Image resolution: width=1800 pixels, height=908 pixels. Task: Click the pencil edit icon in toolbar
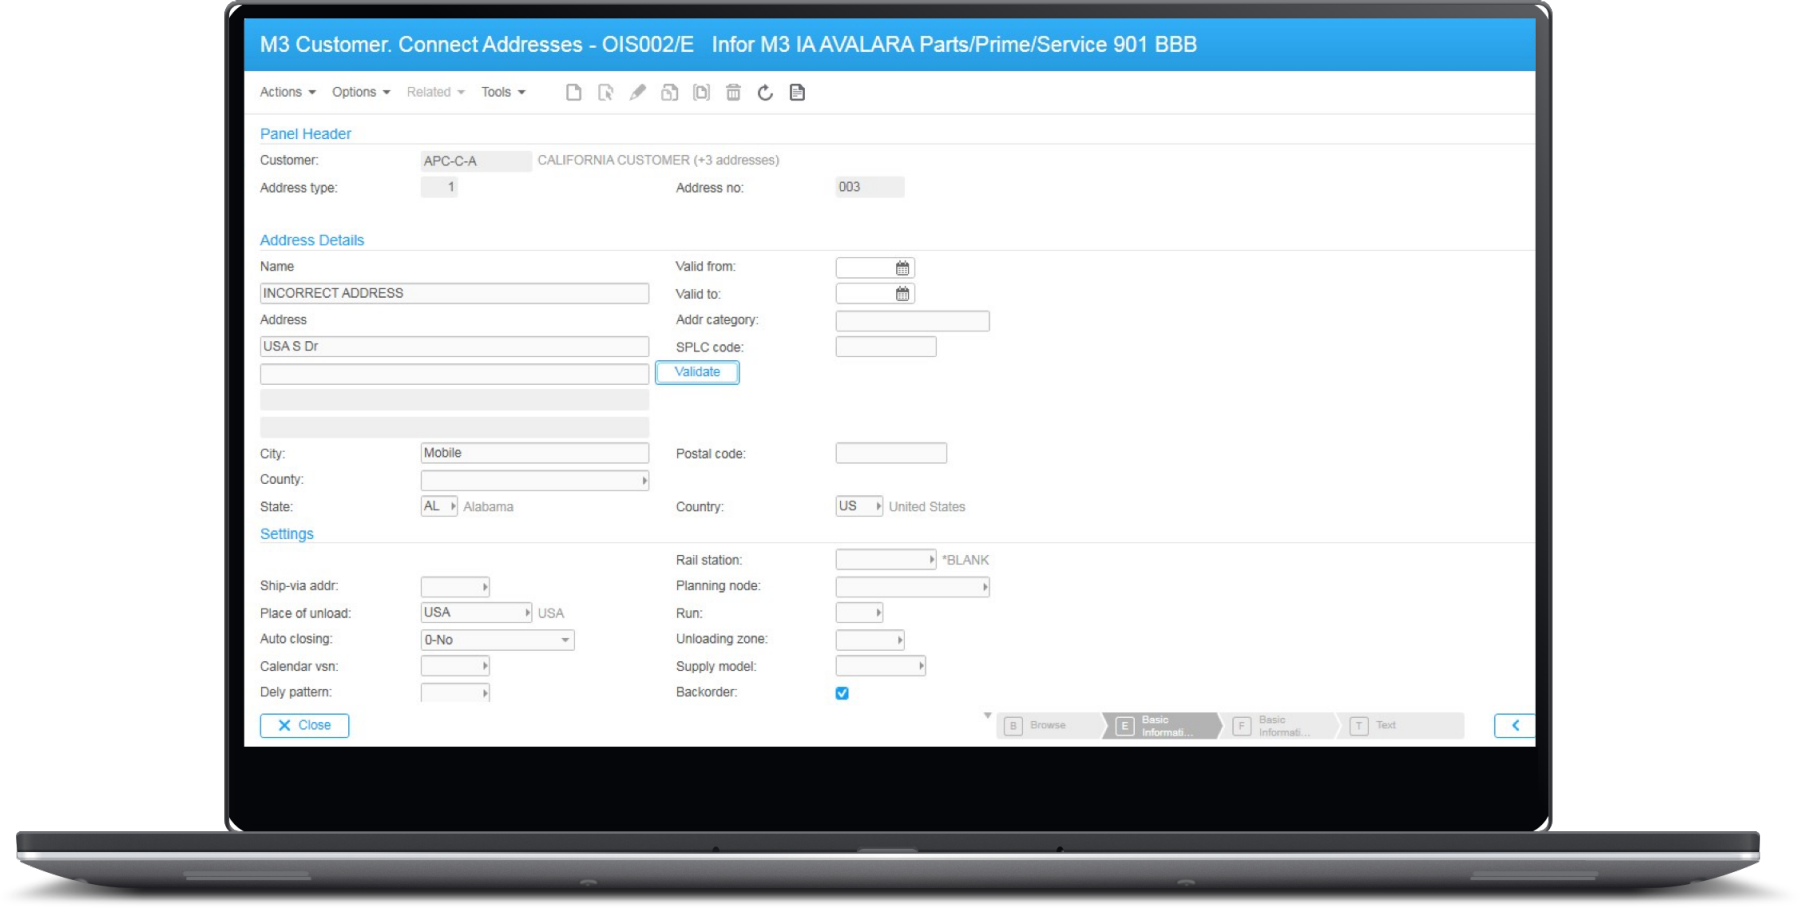(x=637, y=92)
